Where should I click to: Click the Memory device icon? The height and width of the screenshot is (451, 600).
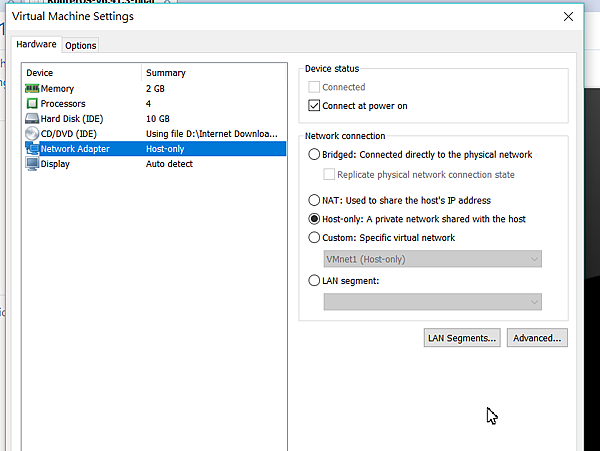pos(32,89)
